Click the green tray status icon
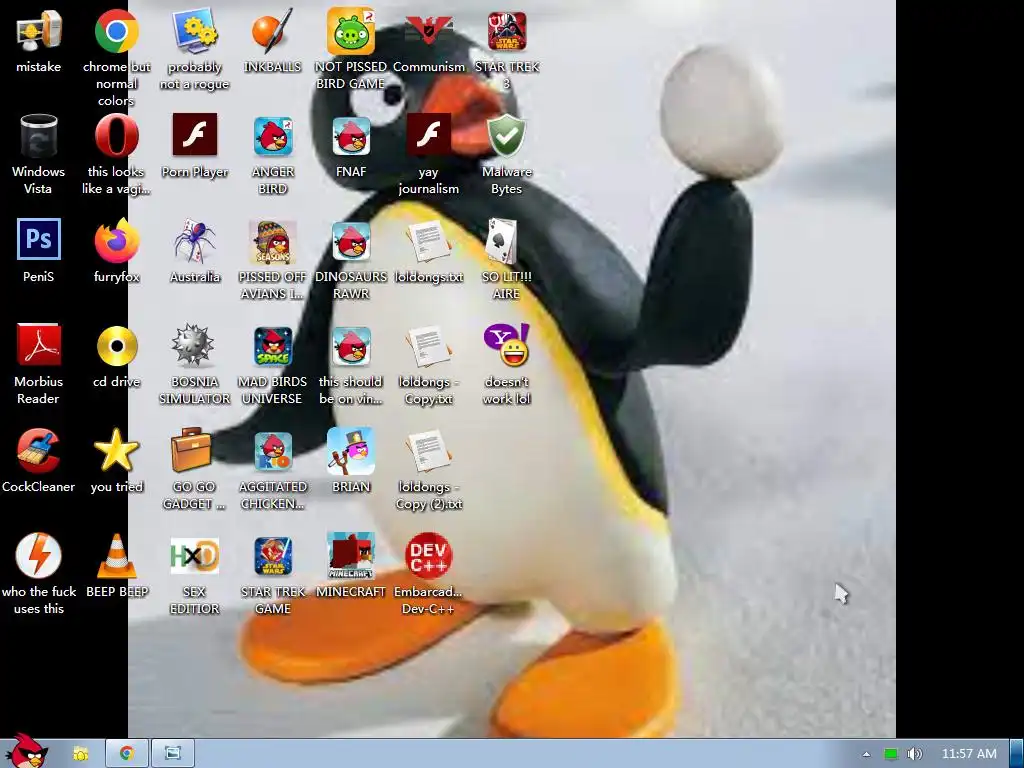 coord(891,754)
